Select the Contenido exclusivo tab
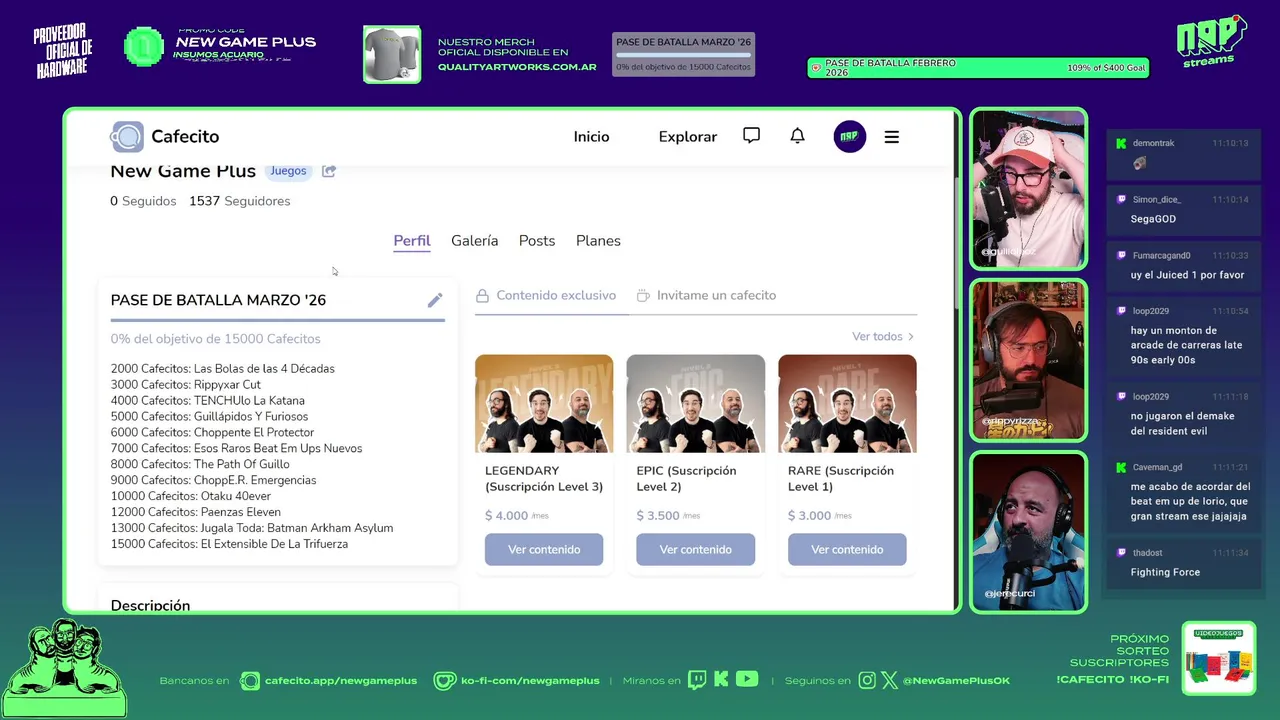This screenshot has height=720, width=1280. tap(546, 296)
